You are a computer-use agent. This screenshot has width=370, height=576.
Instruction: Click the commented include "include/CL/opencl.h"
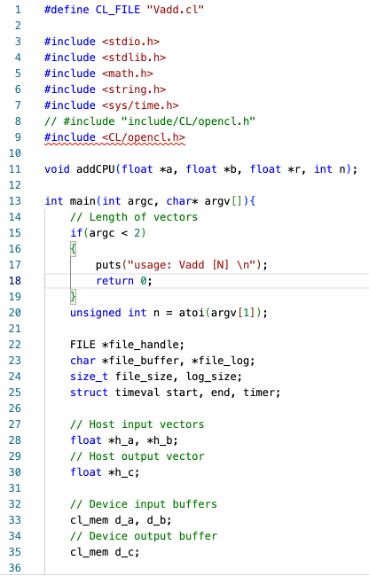click(x=188, y=121)
